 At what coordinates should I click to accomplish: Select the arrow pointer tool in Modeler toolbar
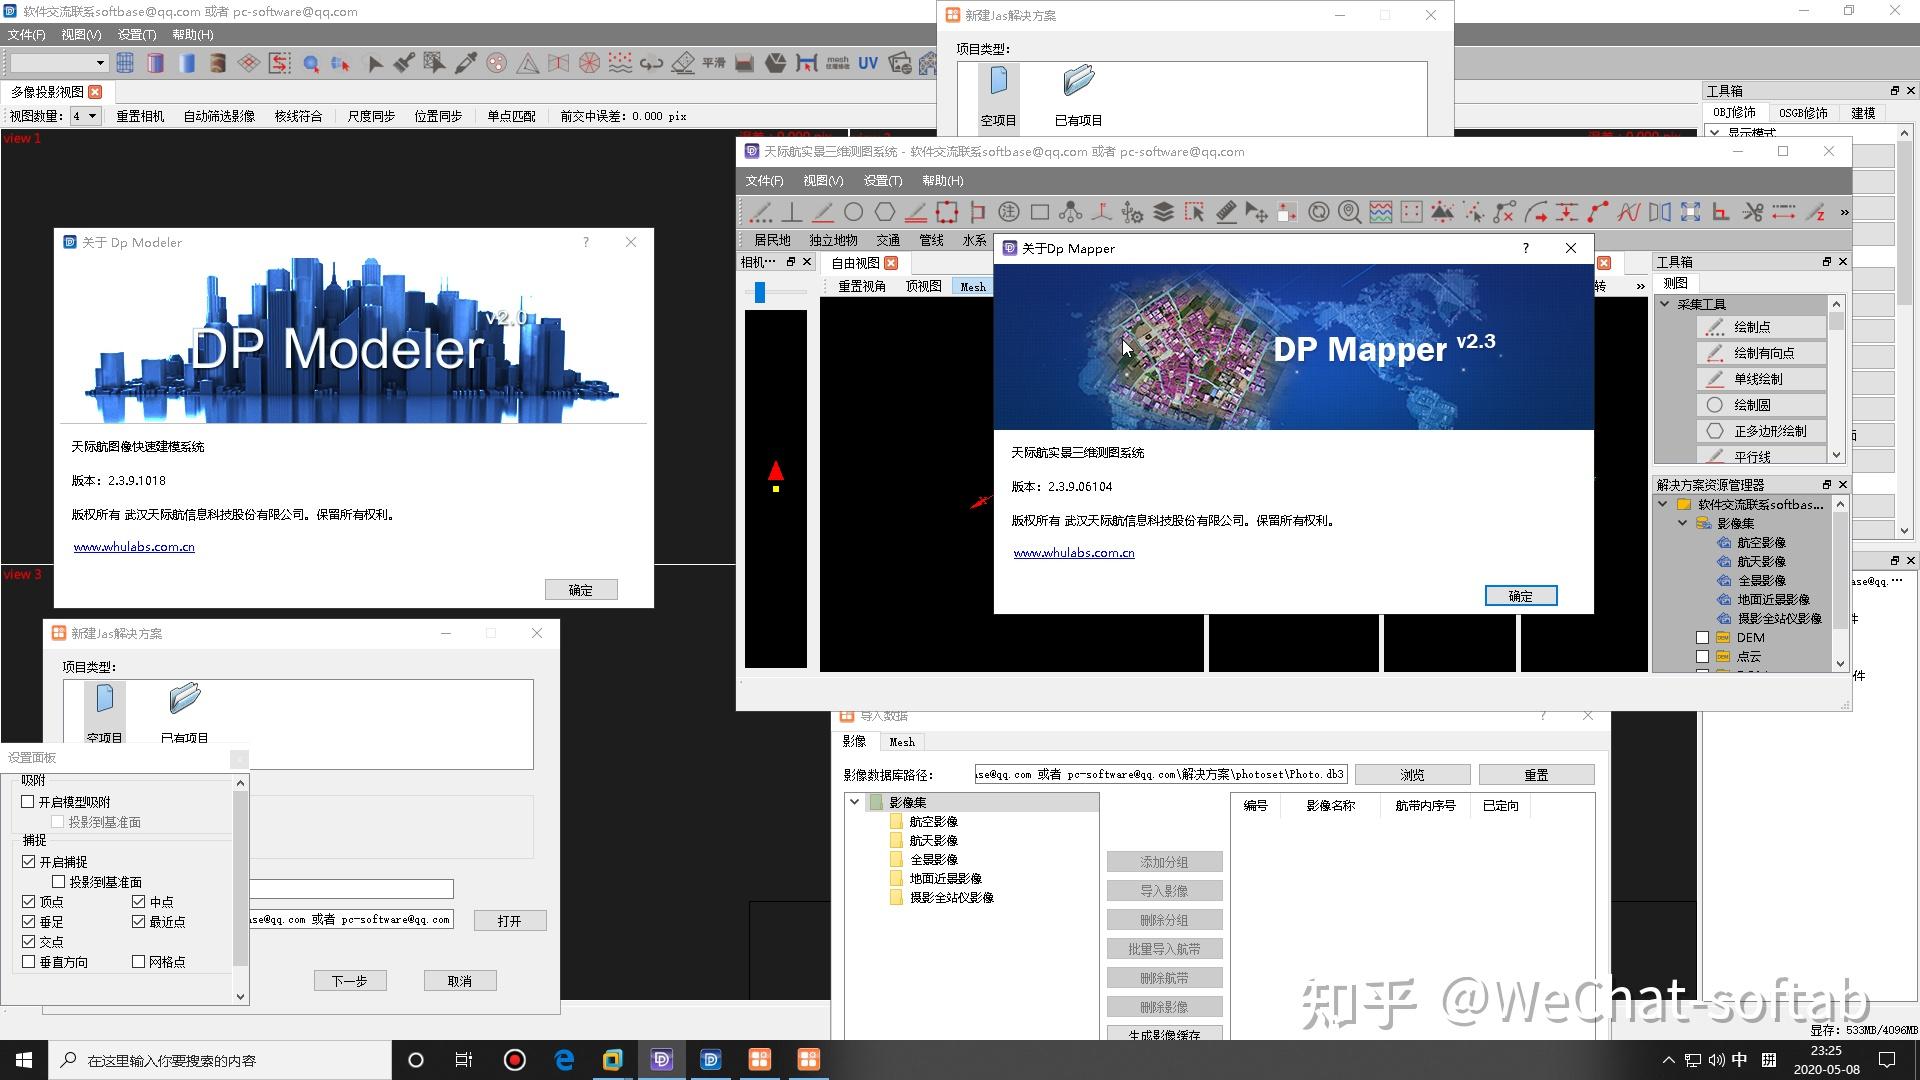[374, 64]
